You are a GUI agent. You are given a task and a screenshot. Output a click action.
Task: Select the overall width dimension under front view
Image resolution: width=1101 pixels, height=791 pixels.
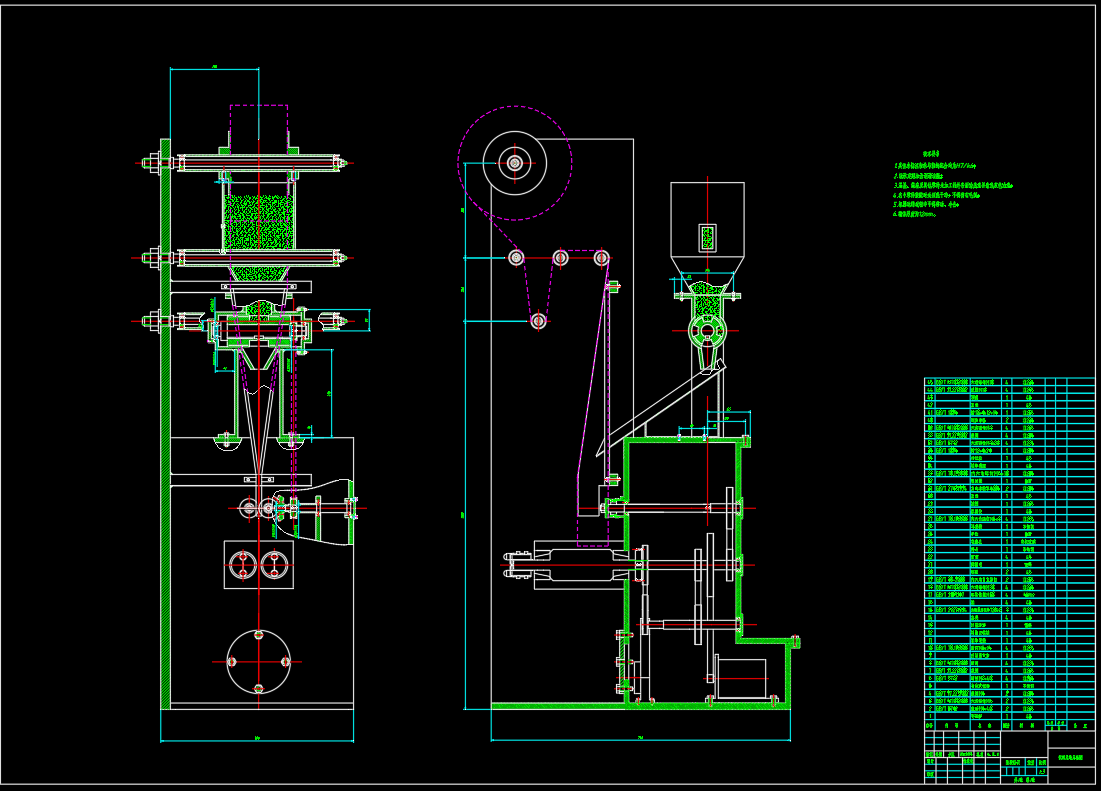[257, 741]
